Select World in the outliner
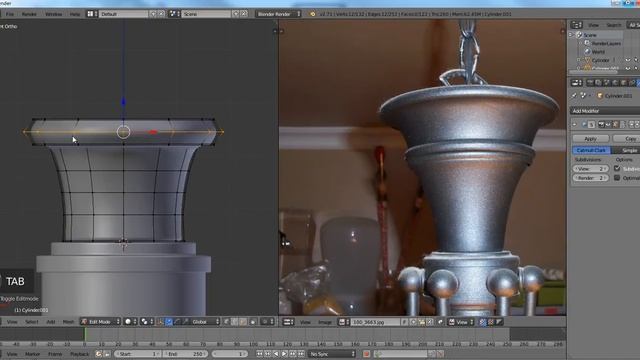This screenshot has height=360, width=640. click(x=598, y=52)
